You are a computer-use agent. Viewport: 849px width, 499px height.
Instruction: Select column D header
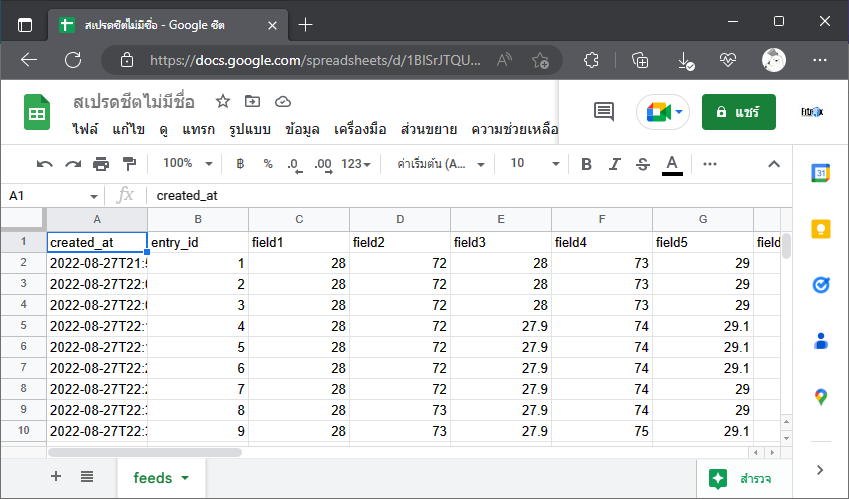(x=400, y=219)
